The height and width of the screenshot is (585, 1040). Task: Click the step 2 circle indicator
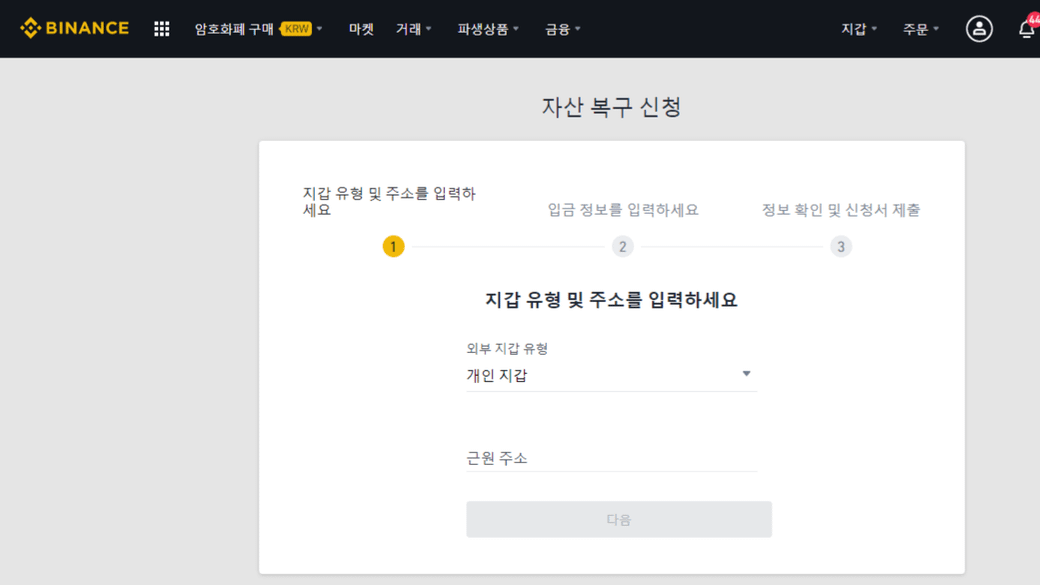[622, 246]
